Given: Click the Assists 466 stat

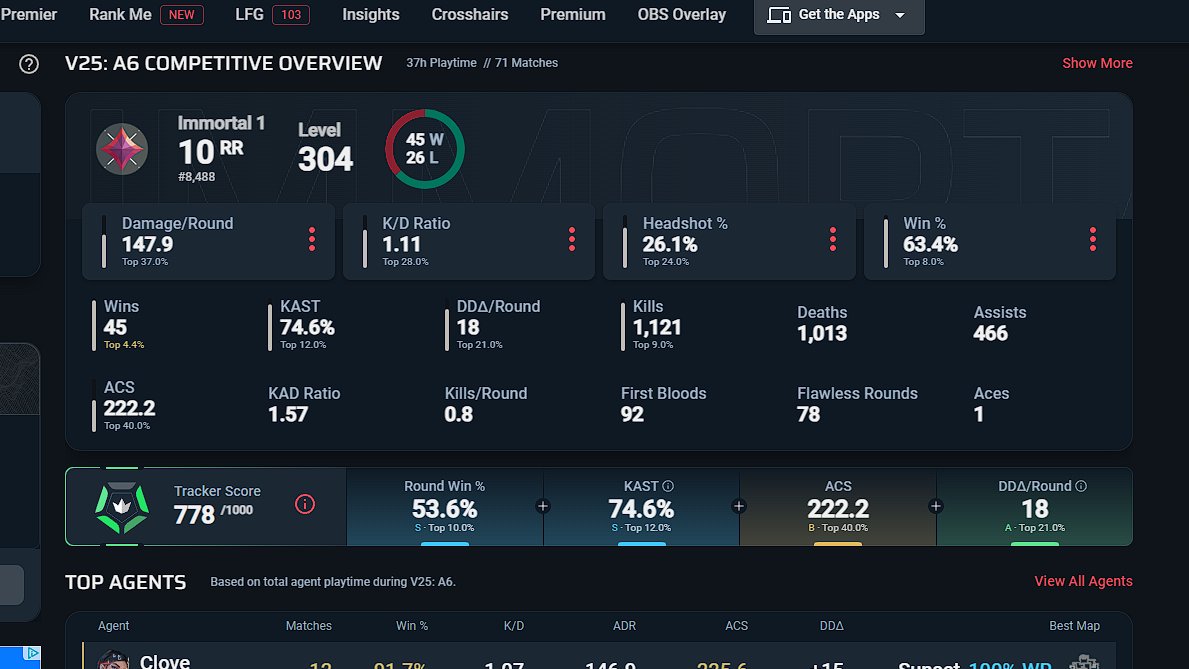Looking at the screenshot, I should tap(999, 323).
